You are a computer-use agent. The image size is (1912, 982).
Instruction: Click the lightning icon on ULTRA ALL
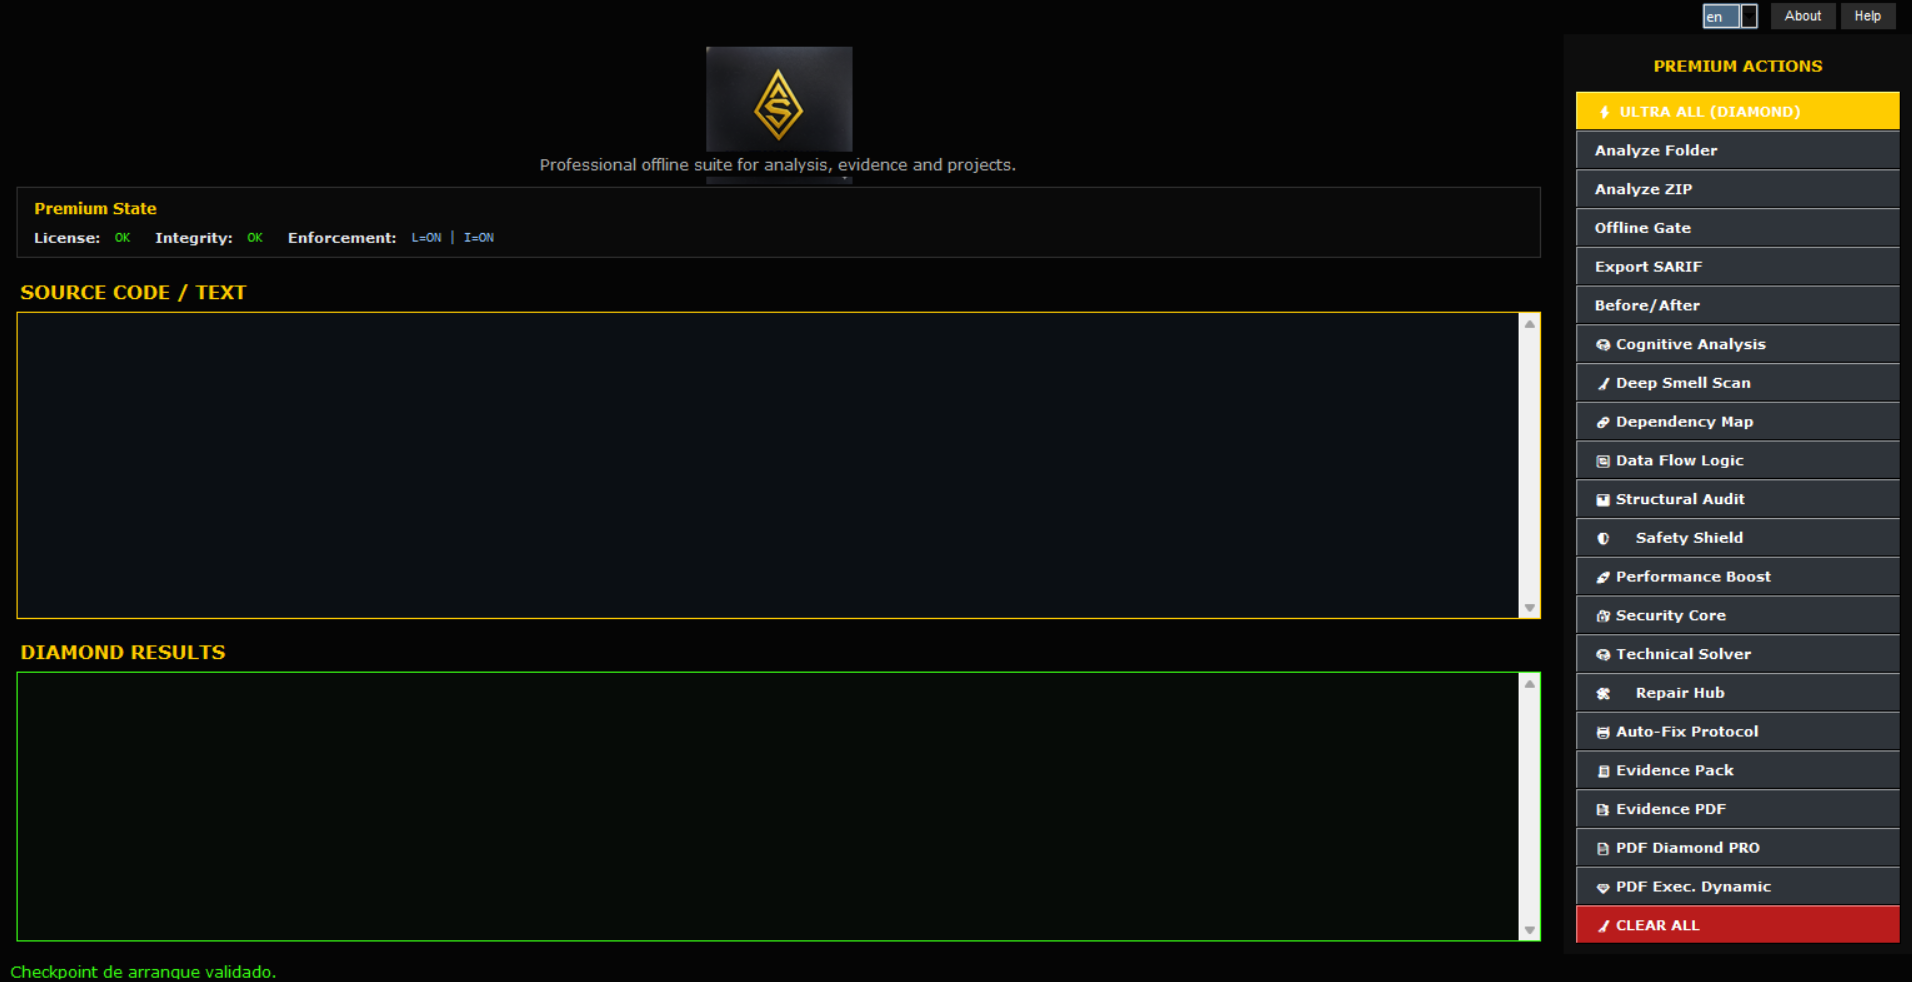point(1604,112)
